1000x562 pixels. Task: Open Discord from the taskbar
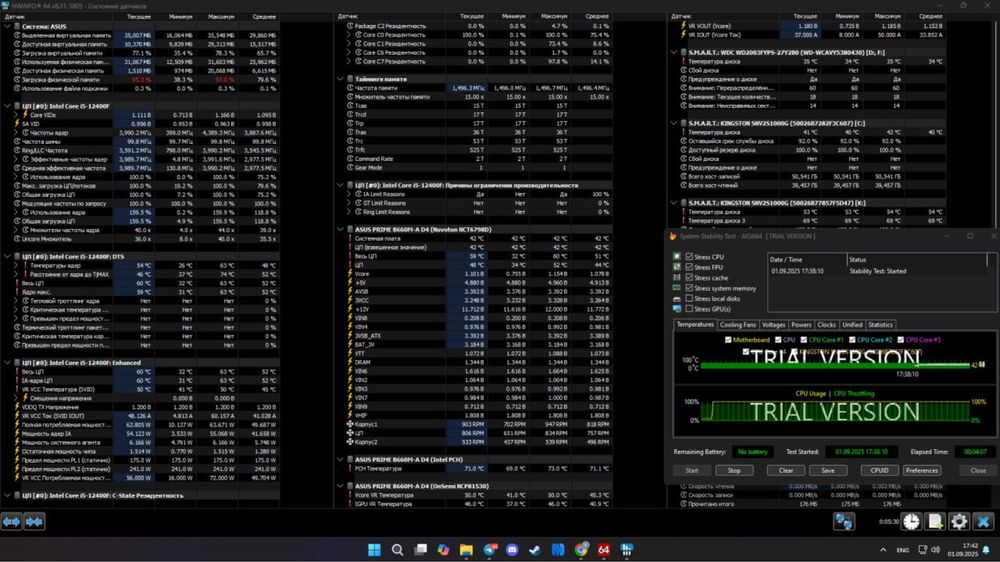pos(512,549)
